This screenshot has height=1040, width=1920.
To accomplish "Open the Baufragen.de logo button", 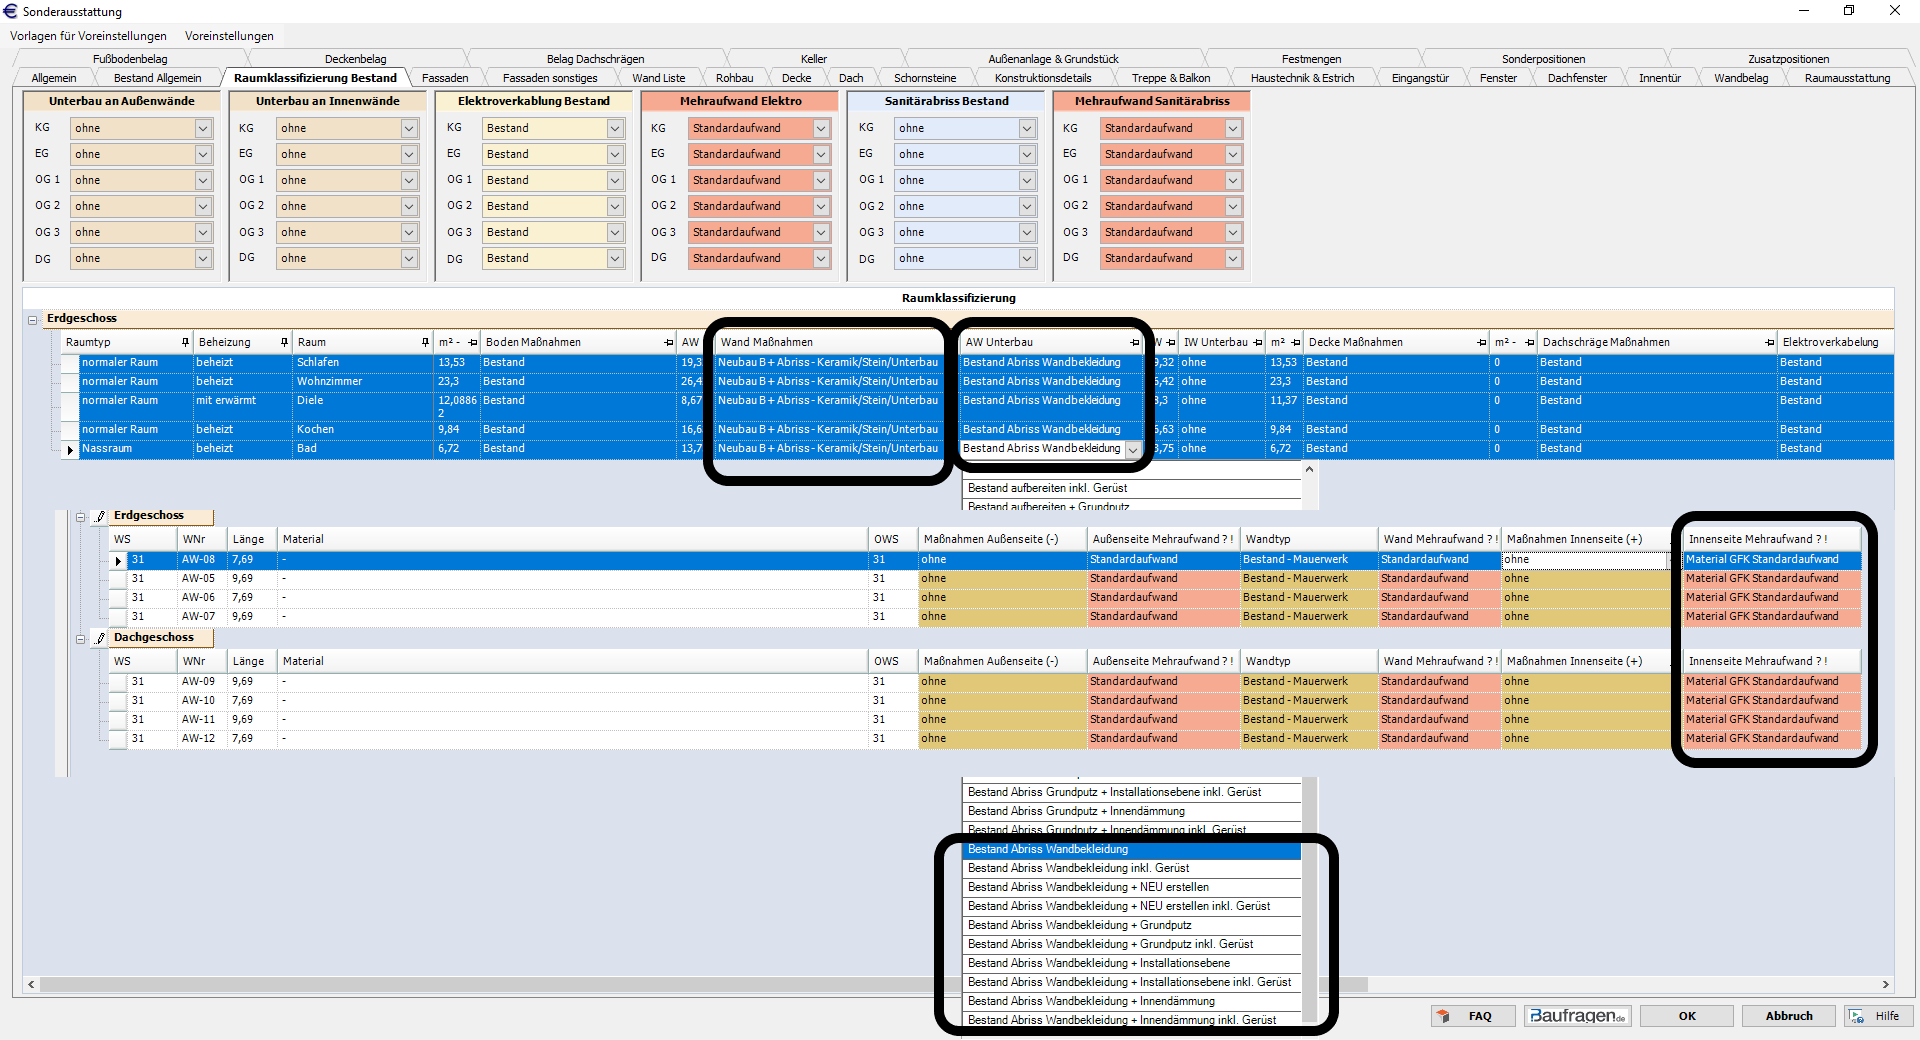I will [1578, 1016].
